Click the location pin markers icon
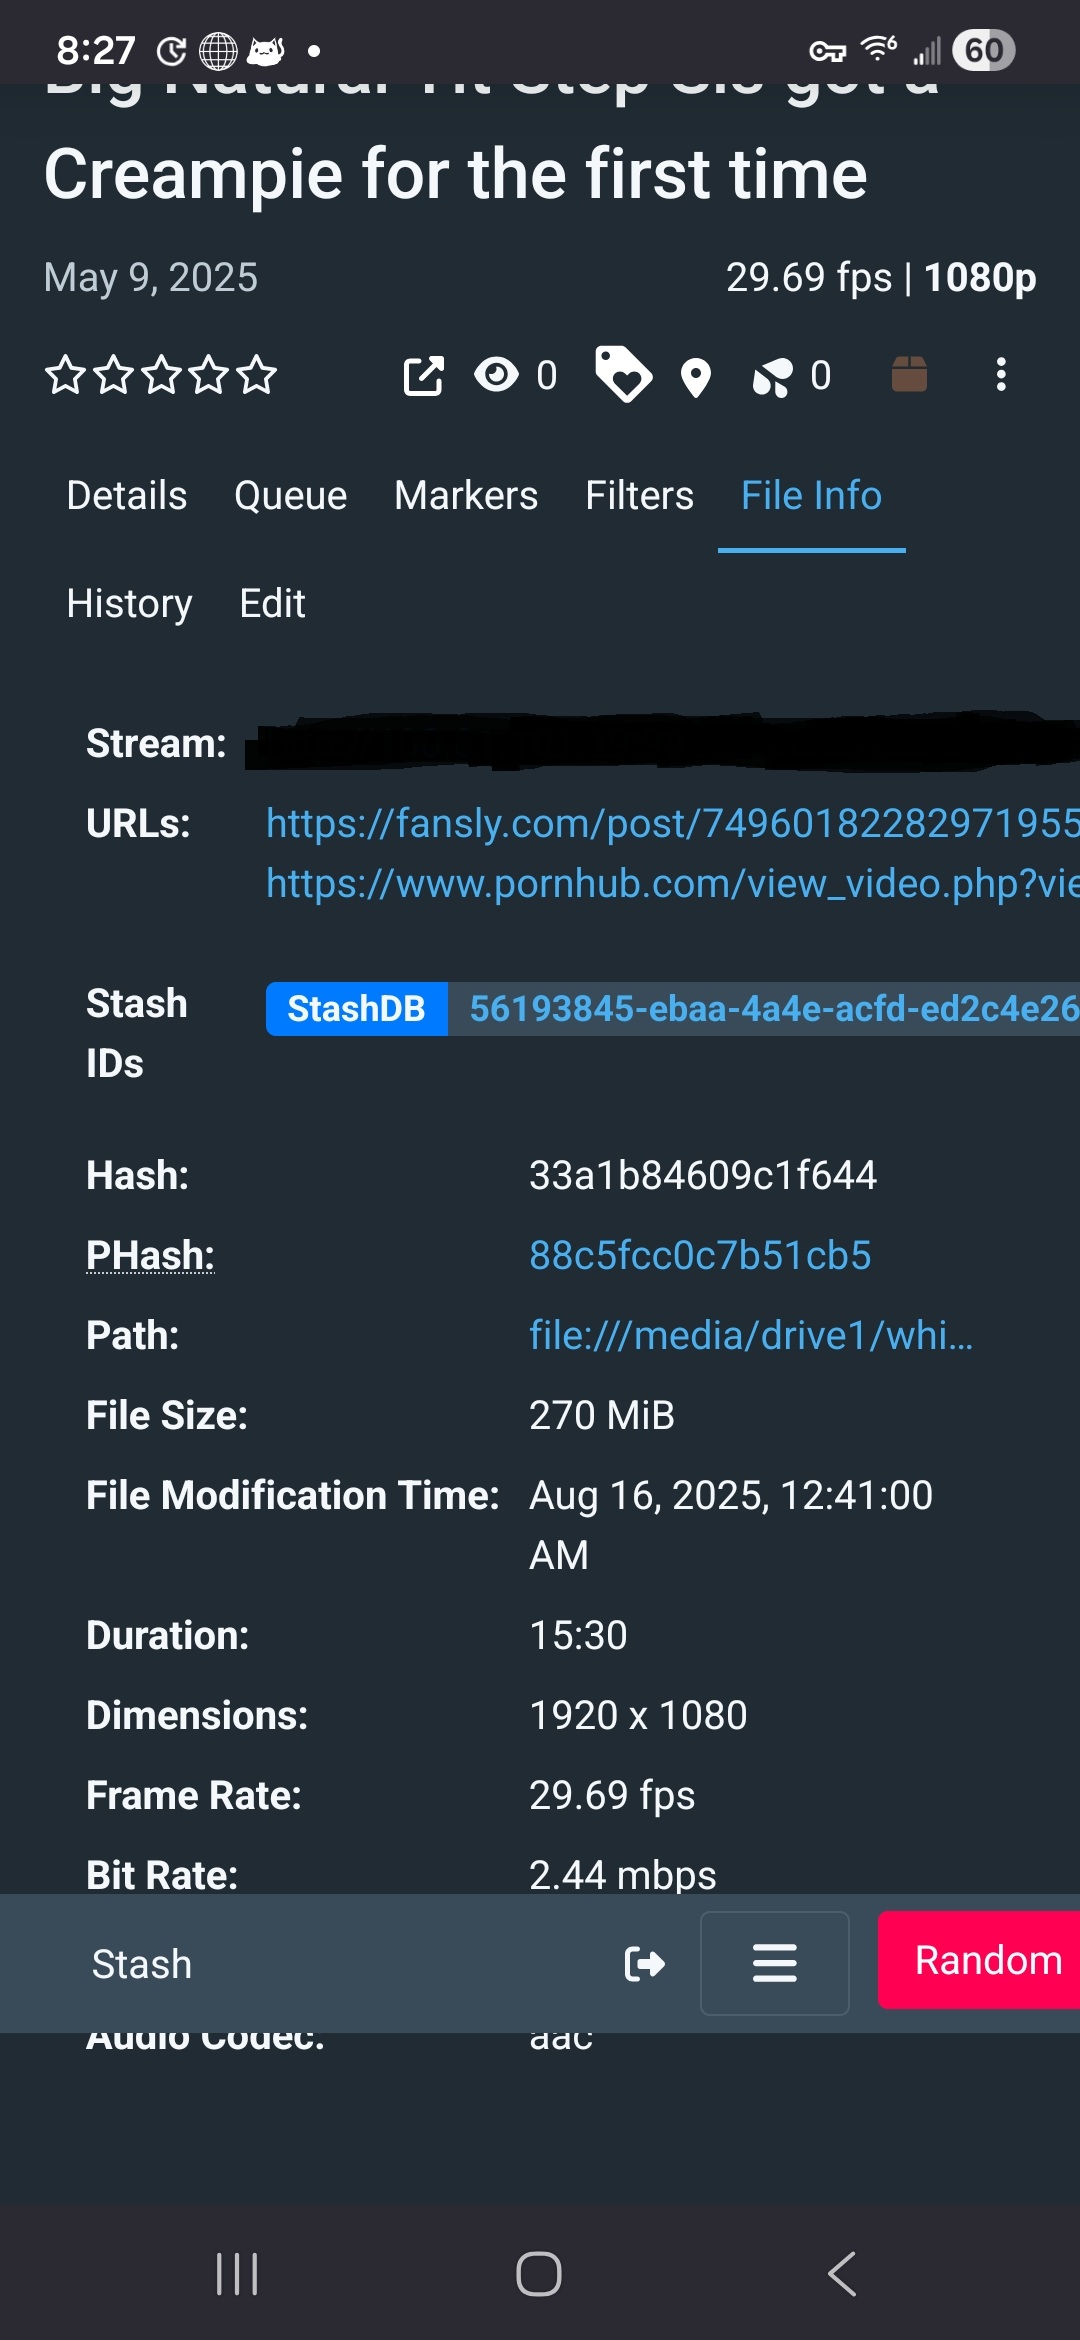This screenshot has height=2340, width=1080. [696, 376]
